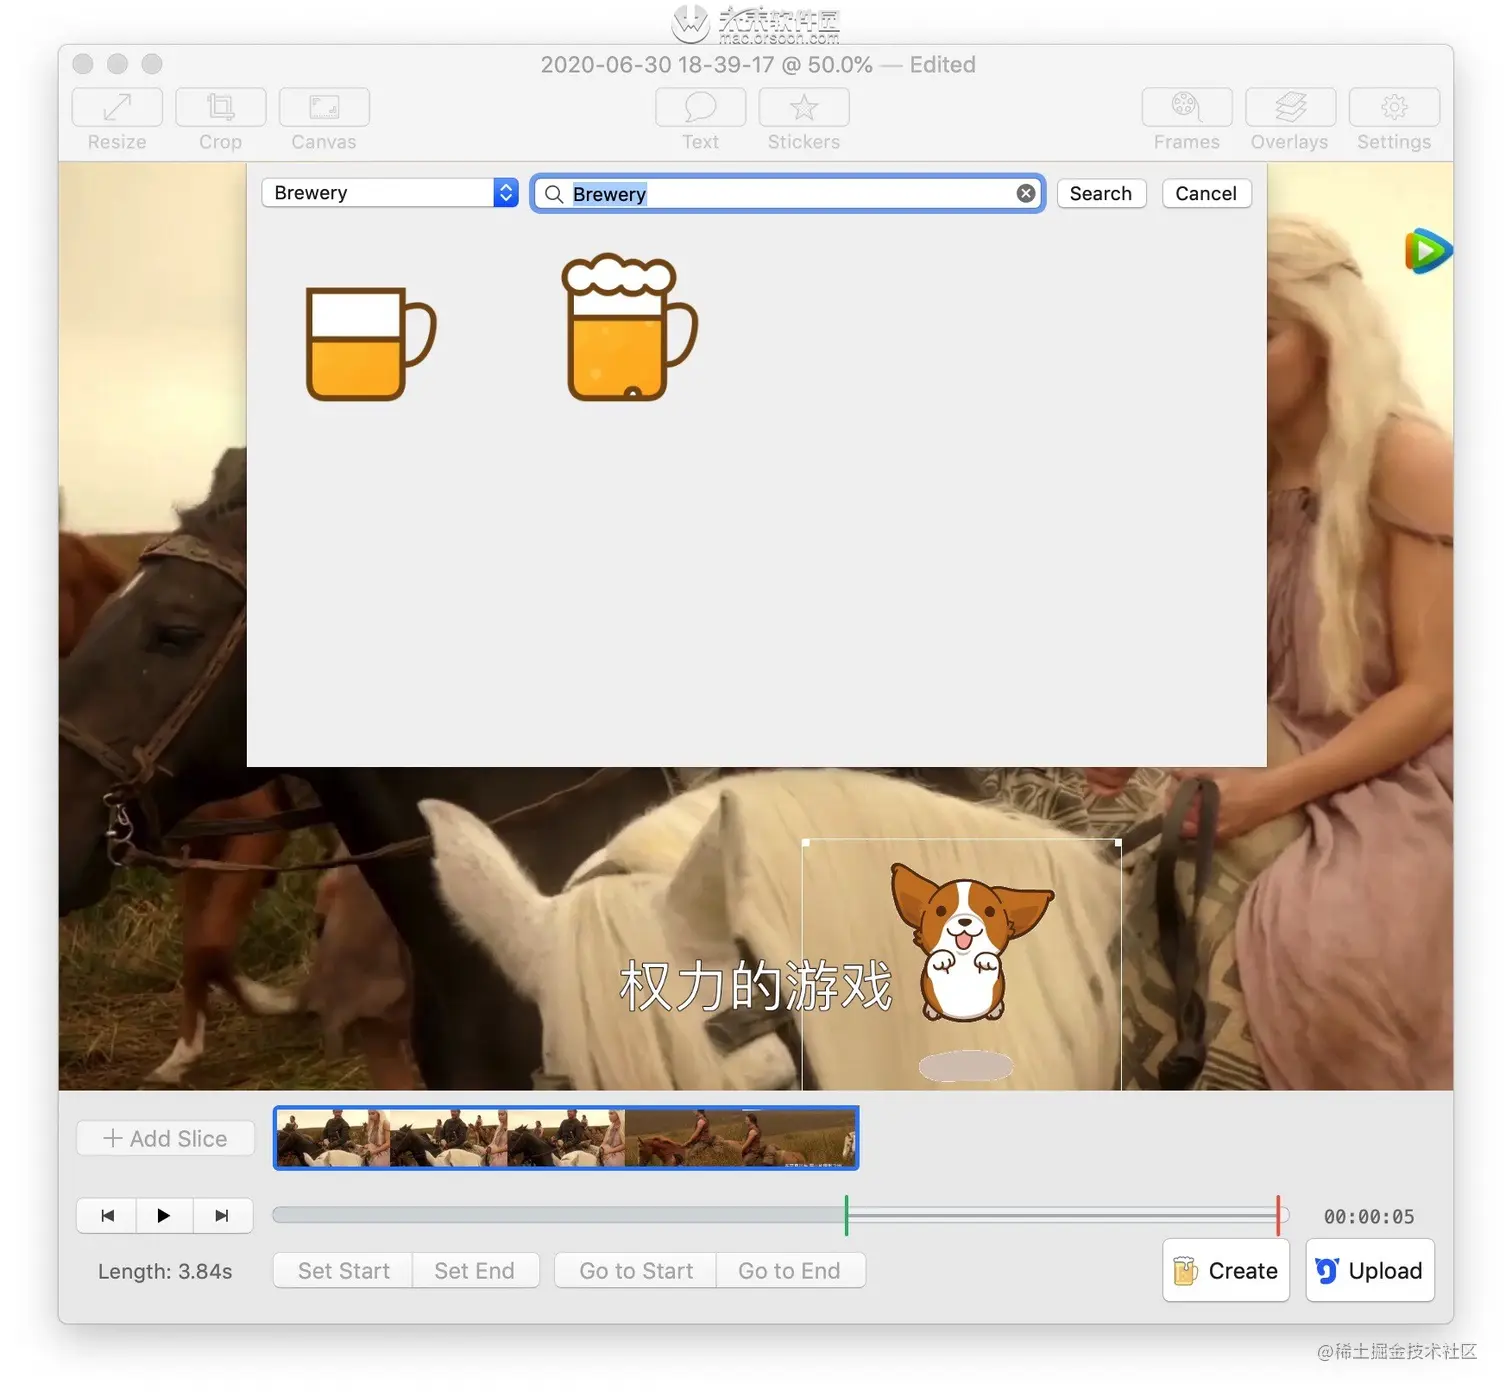Choose the plain beer mug sticker
This screenshot has width=1512, height=1396.
pyautogui.click(x=371, y=344)
